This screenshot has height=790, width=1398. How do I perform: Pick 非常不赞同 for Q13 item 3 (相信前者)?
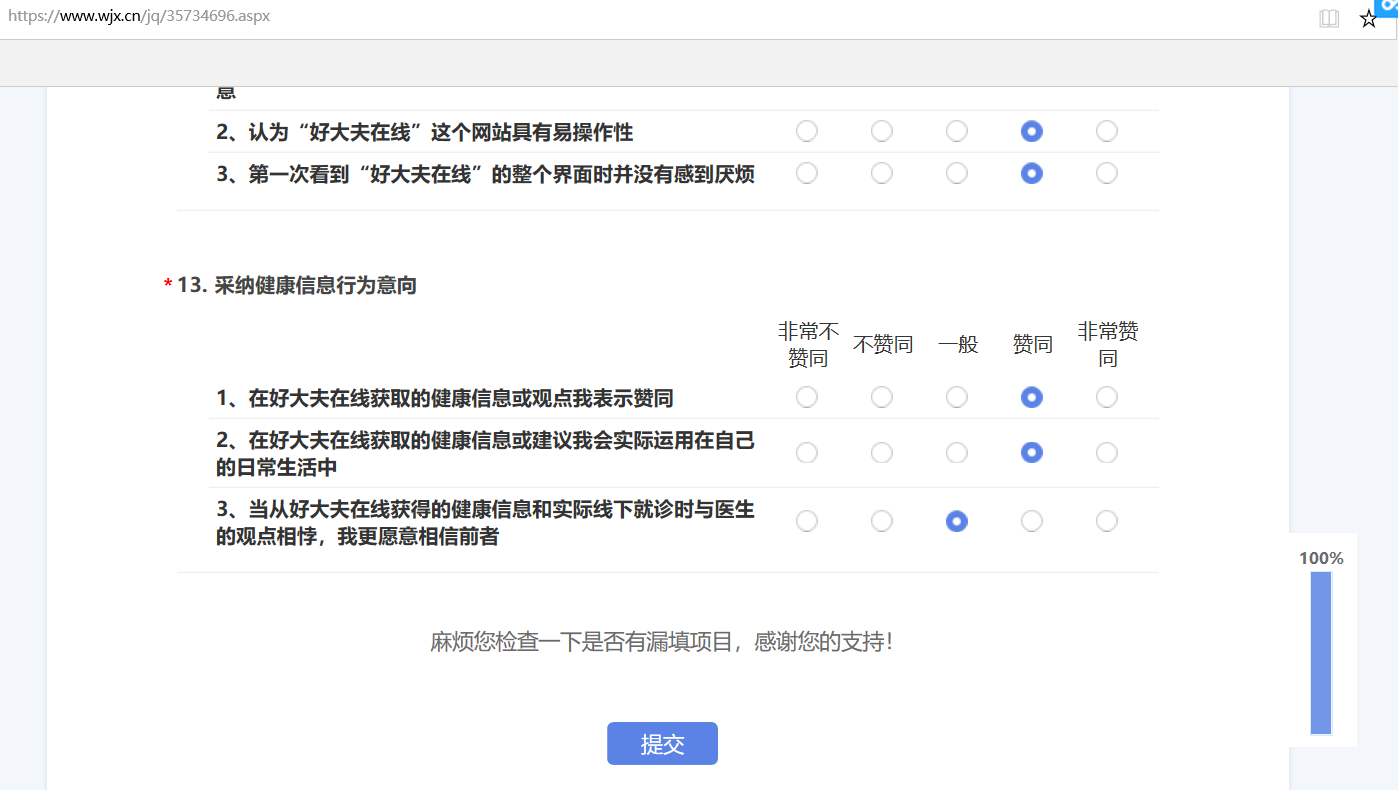click(807, 521)
